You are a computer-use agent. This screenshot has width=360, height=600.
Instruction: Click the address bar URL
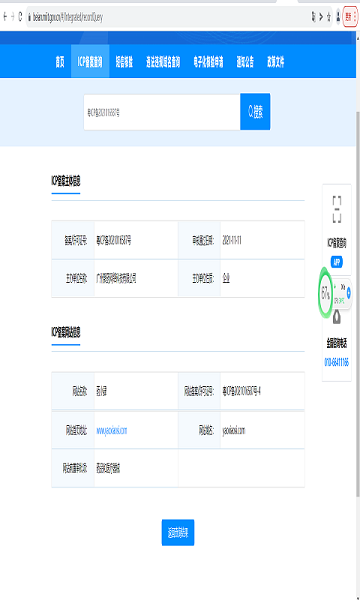click(x=68, y=17)
